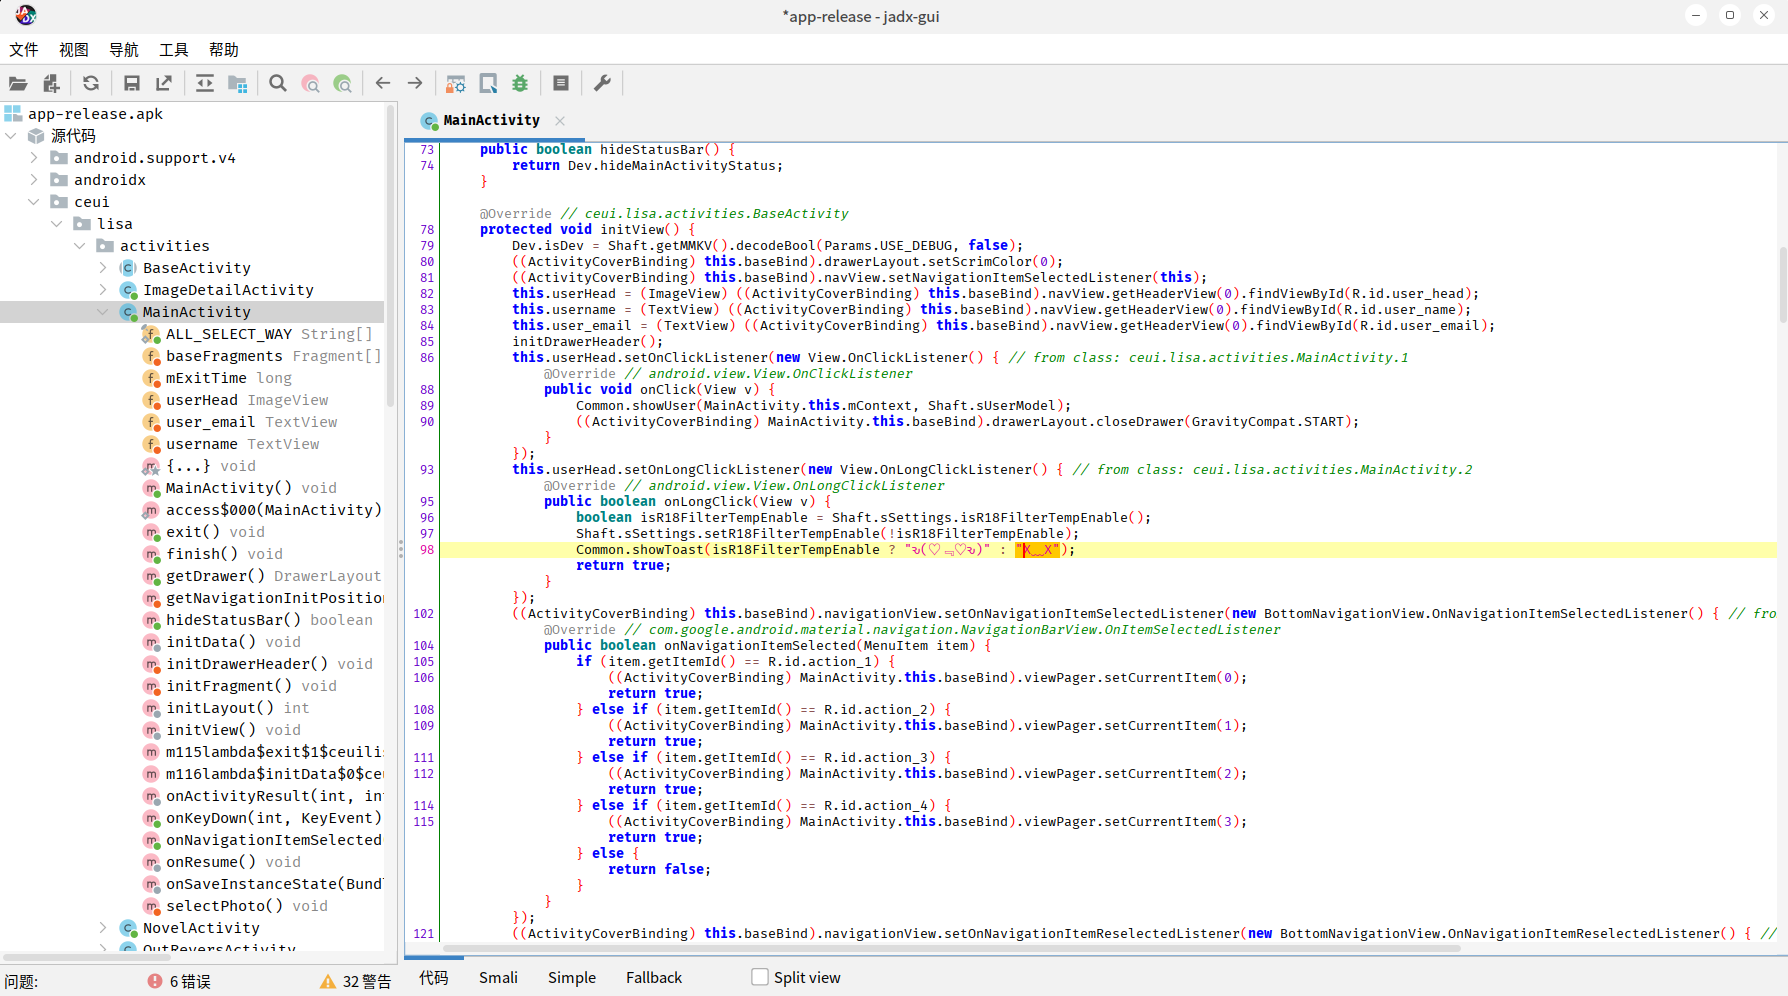Open the 文件 menu
Image resolution: width=1788 pixels, height=996 pixels.
pyautogui.click(x=24, y=50)
